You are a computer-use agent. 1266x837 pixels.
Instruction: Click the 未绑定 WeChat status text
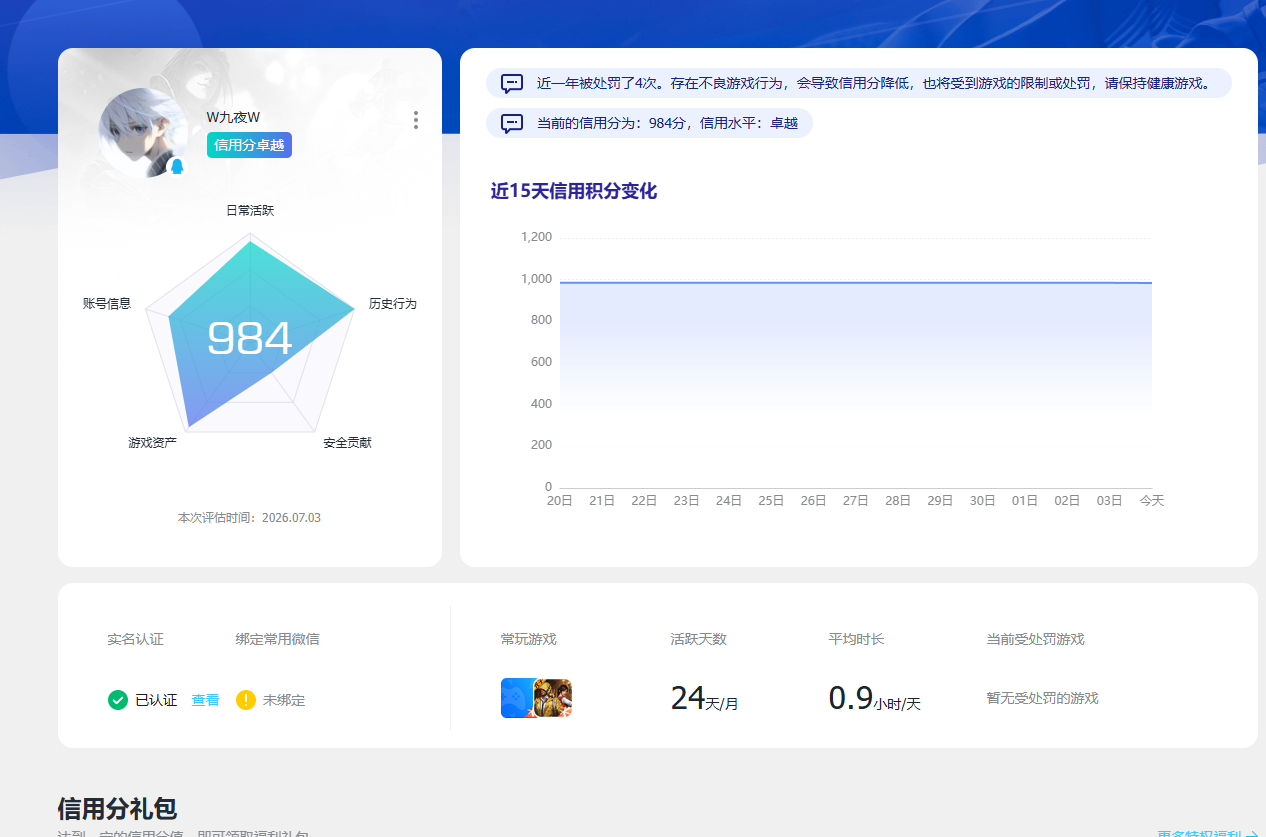(284, 700)
